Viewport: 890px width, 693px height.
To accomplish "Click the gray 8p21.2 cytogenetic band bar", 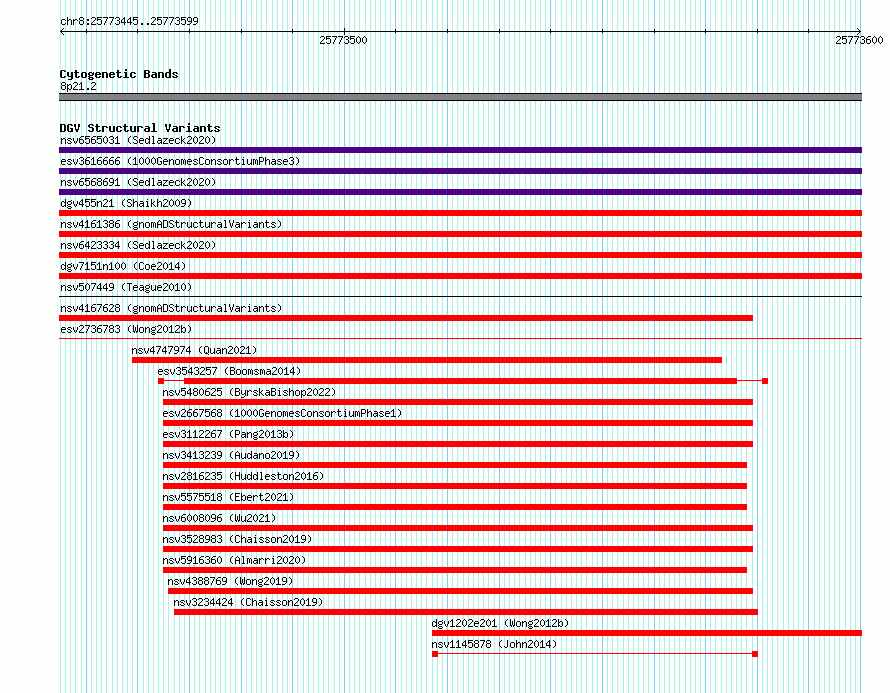I will pyautogui.click(x=460, y=97).
